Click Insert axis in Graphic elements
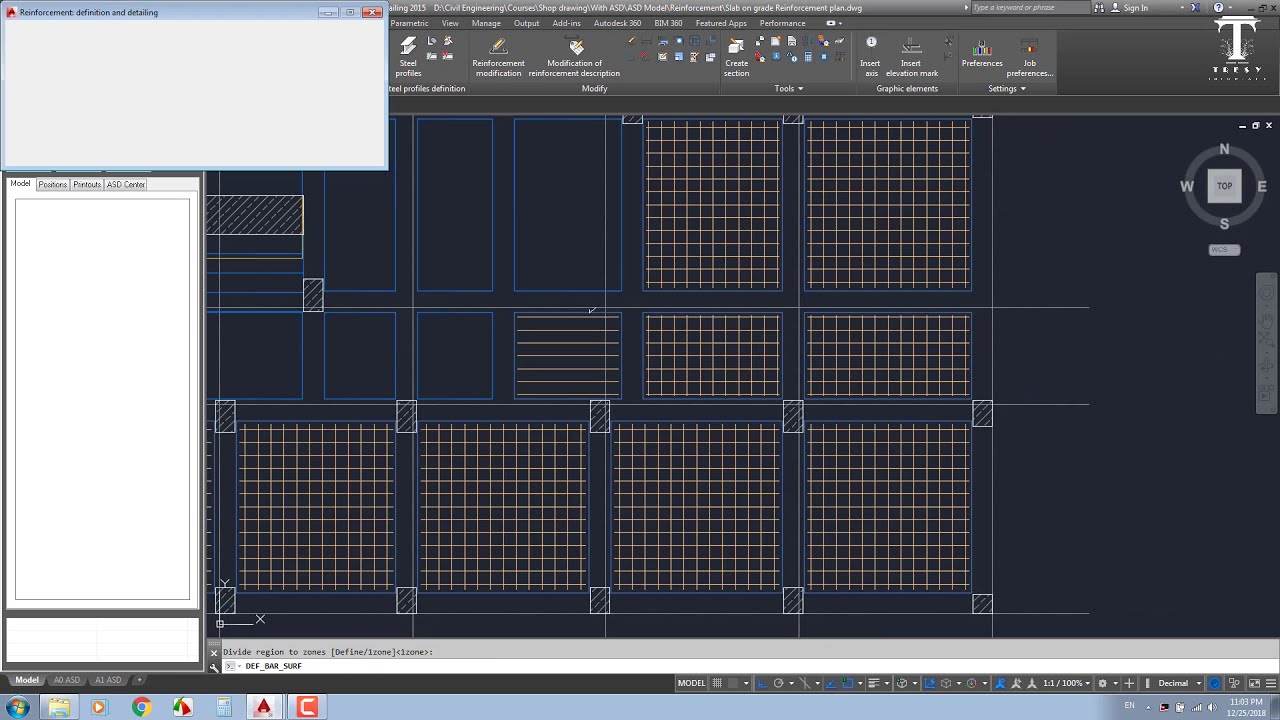 tap(871, 57)
